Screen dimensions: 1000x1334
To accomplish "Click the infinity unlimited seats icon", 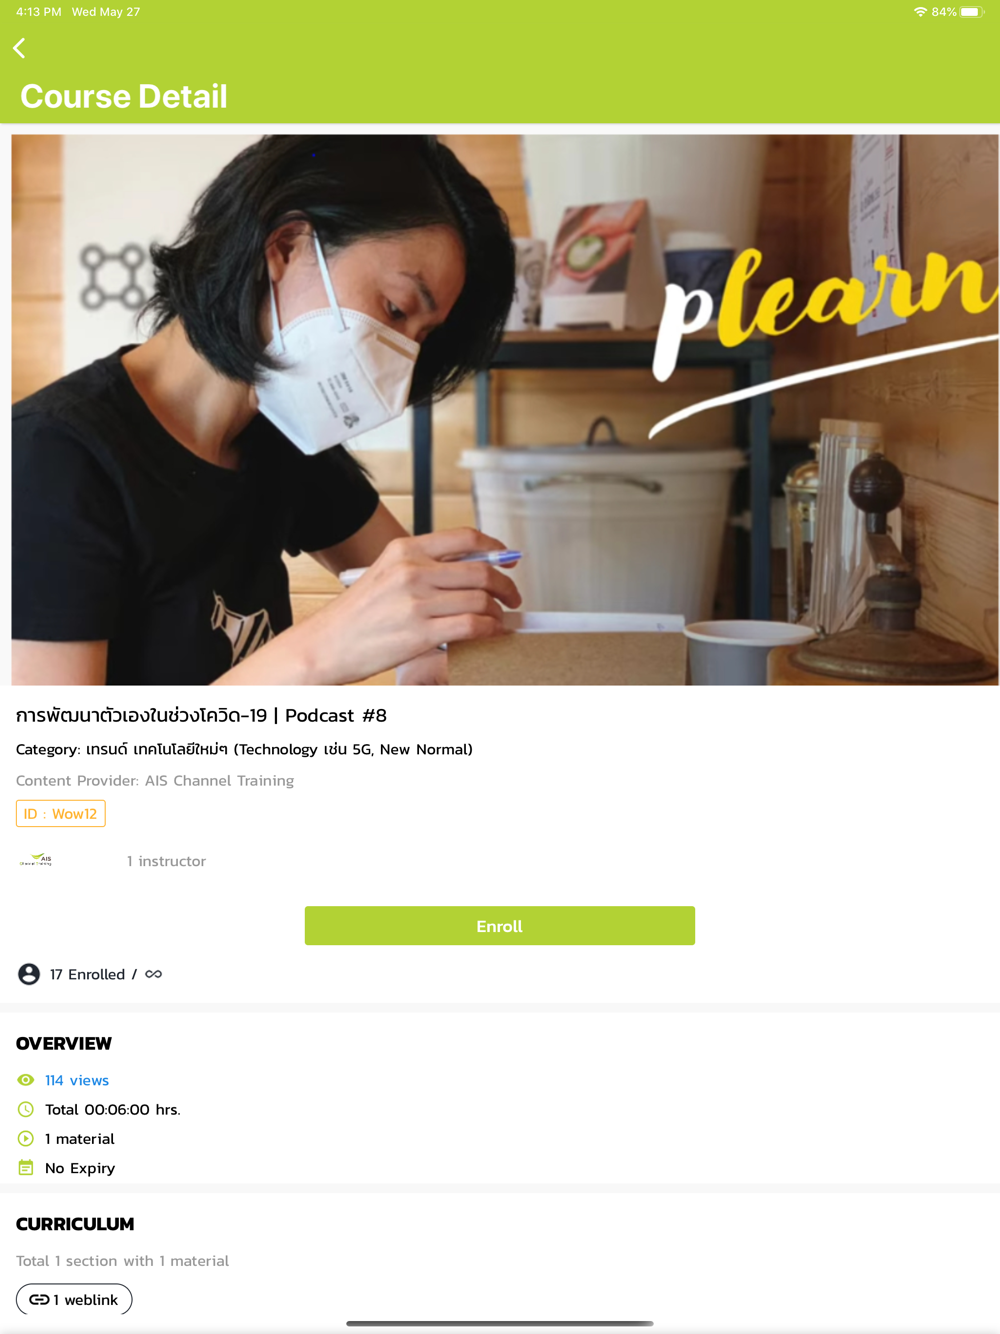I will point(153,974).
